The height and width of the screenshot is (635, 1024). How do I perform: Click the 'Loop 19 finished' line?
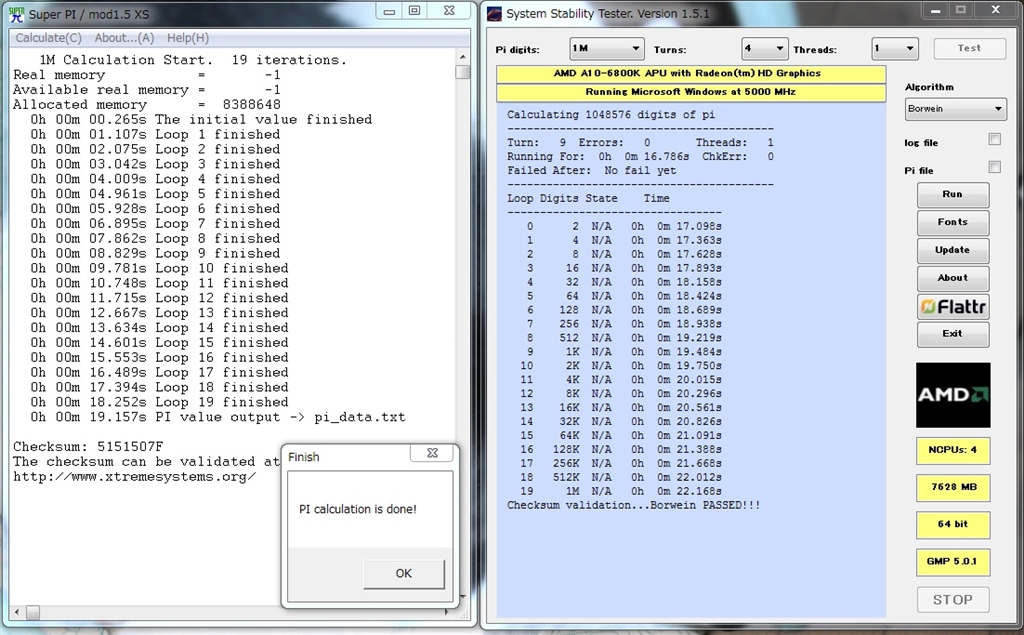pyautogui.click(x=159, y=402)
